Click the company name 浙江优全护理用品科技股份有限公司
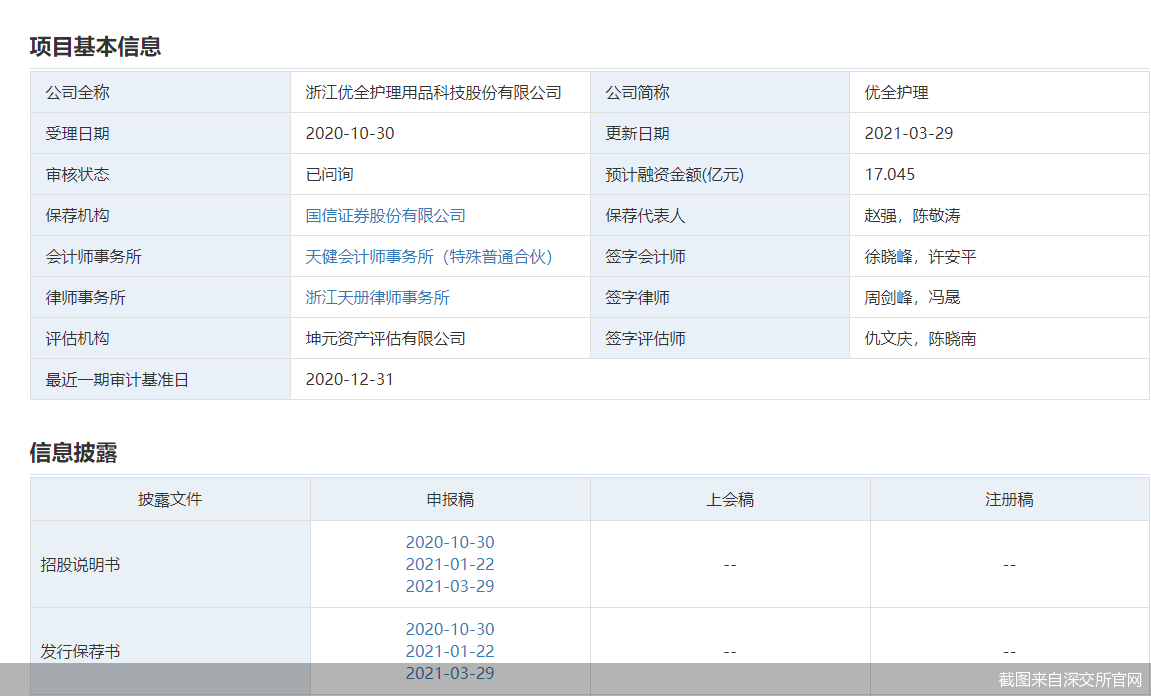Image resolution: width=1151 pixels, height=696 pixels. tap(433, 93)
